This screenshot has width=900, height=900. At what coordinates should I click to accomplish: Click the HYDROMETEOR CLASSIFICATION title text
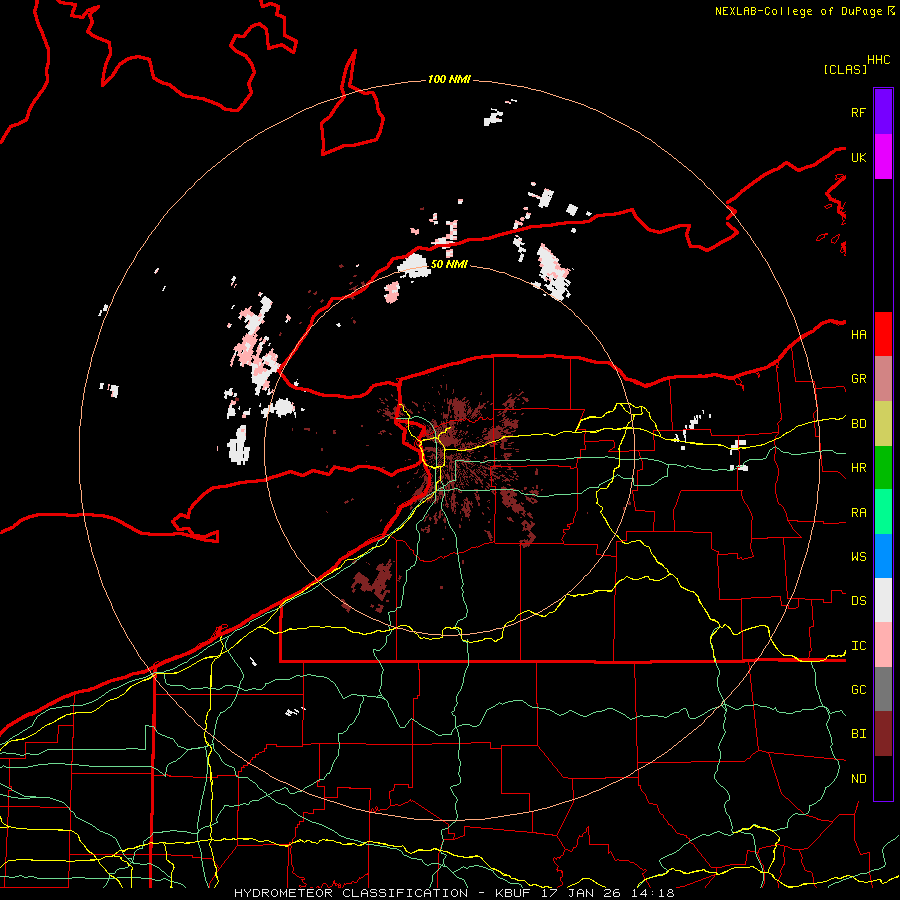pyautogui.click(x=351, y=893)
